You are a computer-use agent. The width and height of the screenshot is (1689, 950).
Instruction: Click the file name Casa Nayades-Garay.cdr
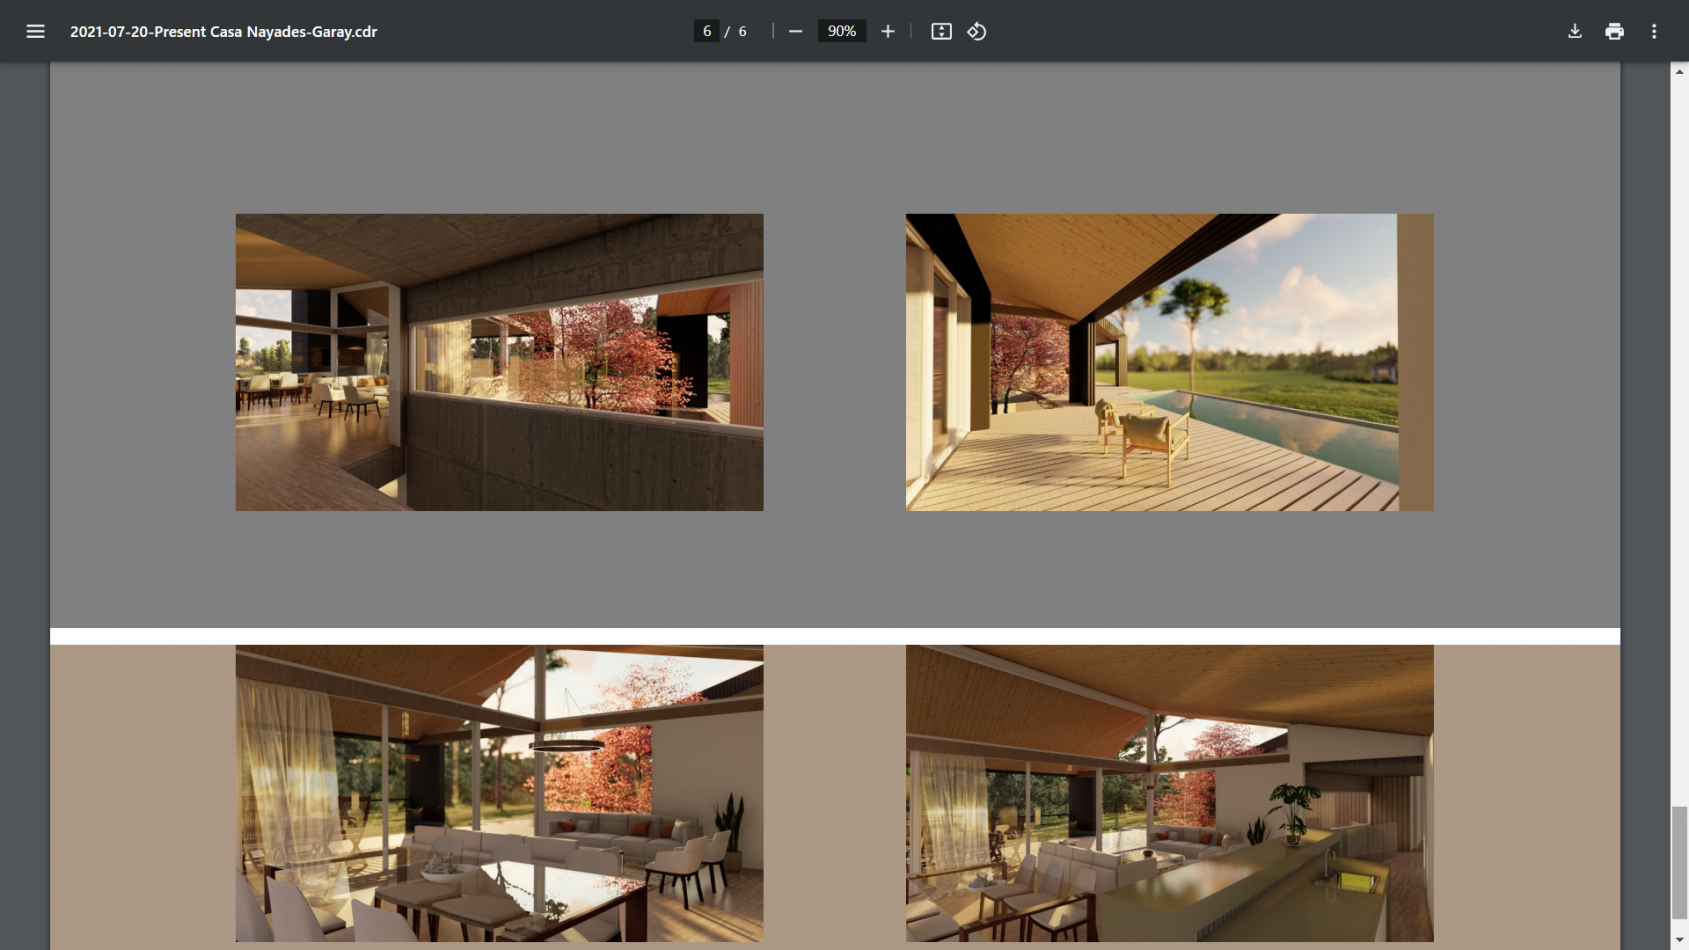click(223, 31)
